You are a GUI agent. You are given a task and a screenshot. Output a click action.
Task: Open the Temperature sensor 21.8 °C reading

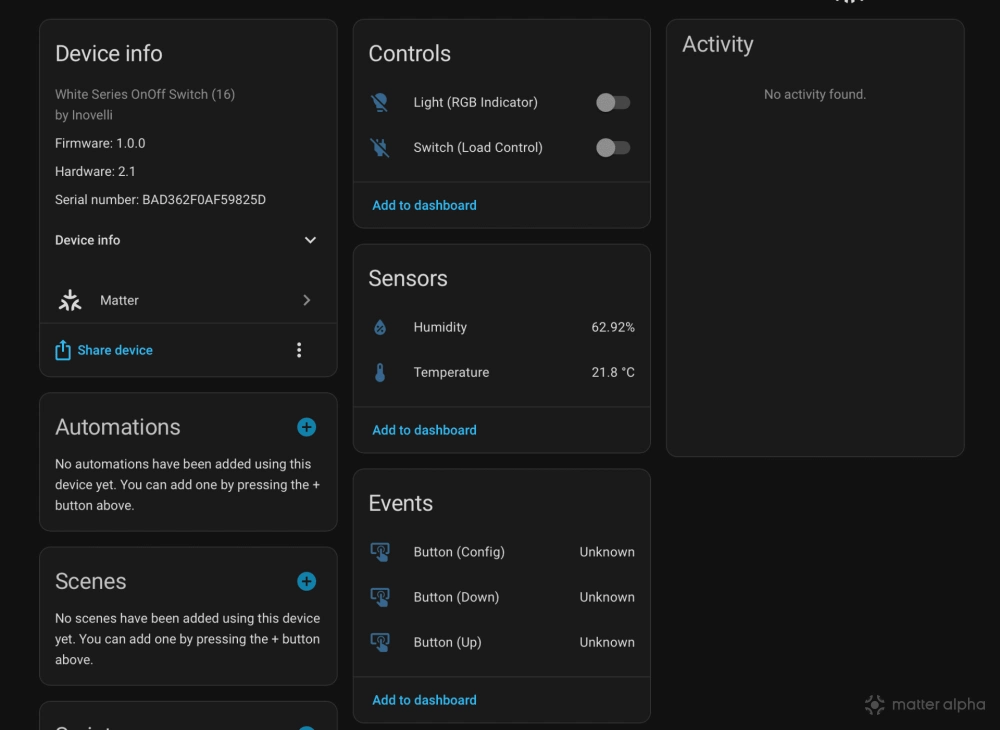pyautogui.click(x=612, y=373)
